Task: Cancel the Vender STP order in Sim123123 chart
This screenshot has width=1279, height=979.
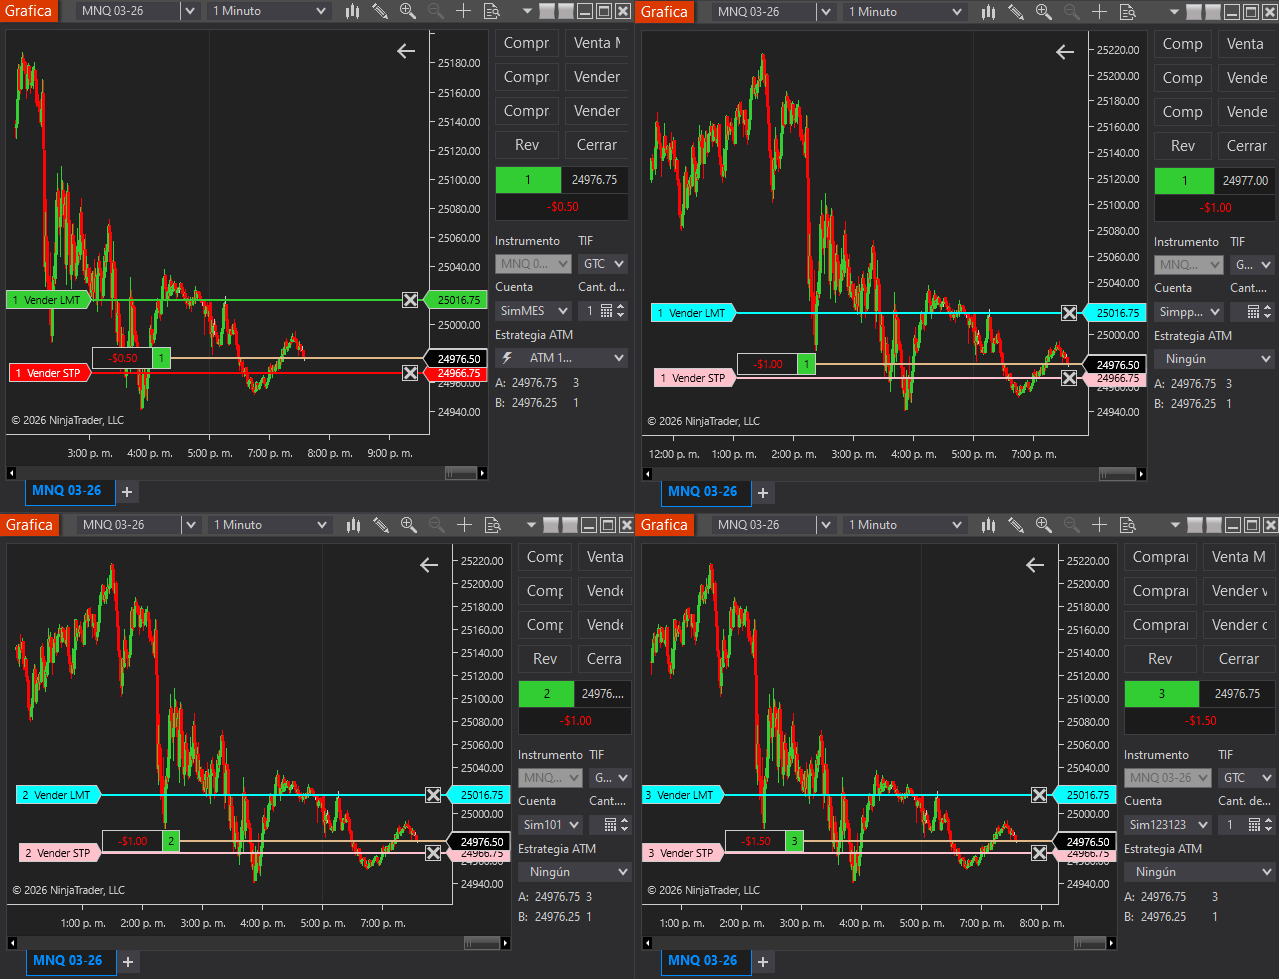Action: tap(1039, 853)
